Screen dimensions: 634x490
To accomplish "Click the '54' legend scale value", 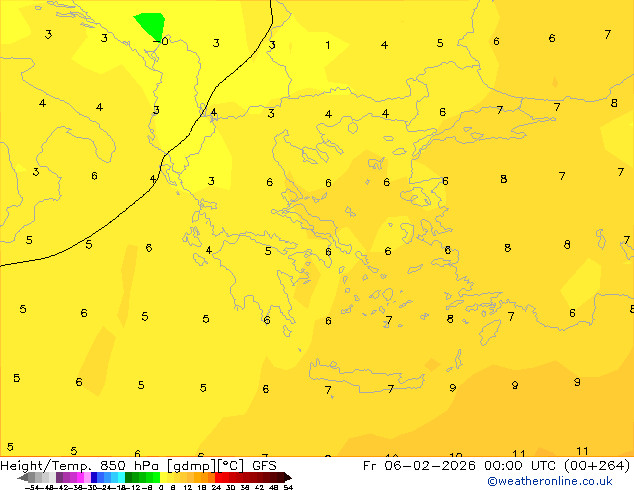I will (288, 487).
